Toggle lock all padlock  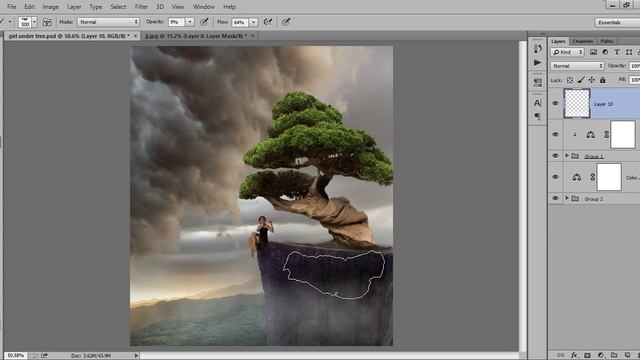coord(602,80)
